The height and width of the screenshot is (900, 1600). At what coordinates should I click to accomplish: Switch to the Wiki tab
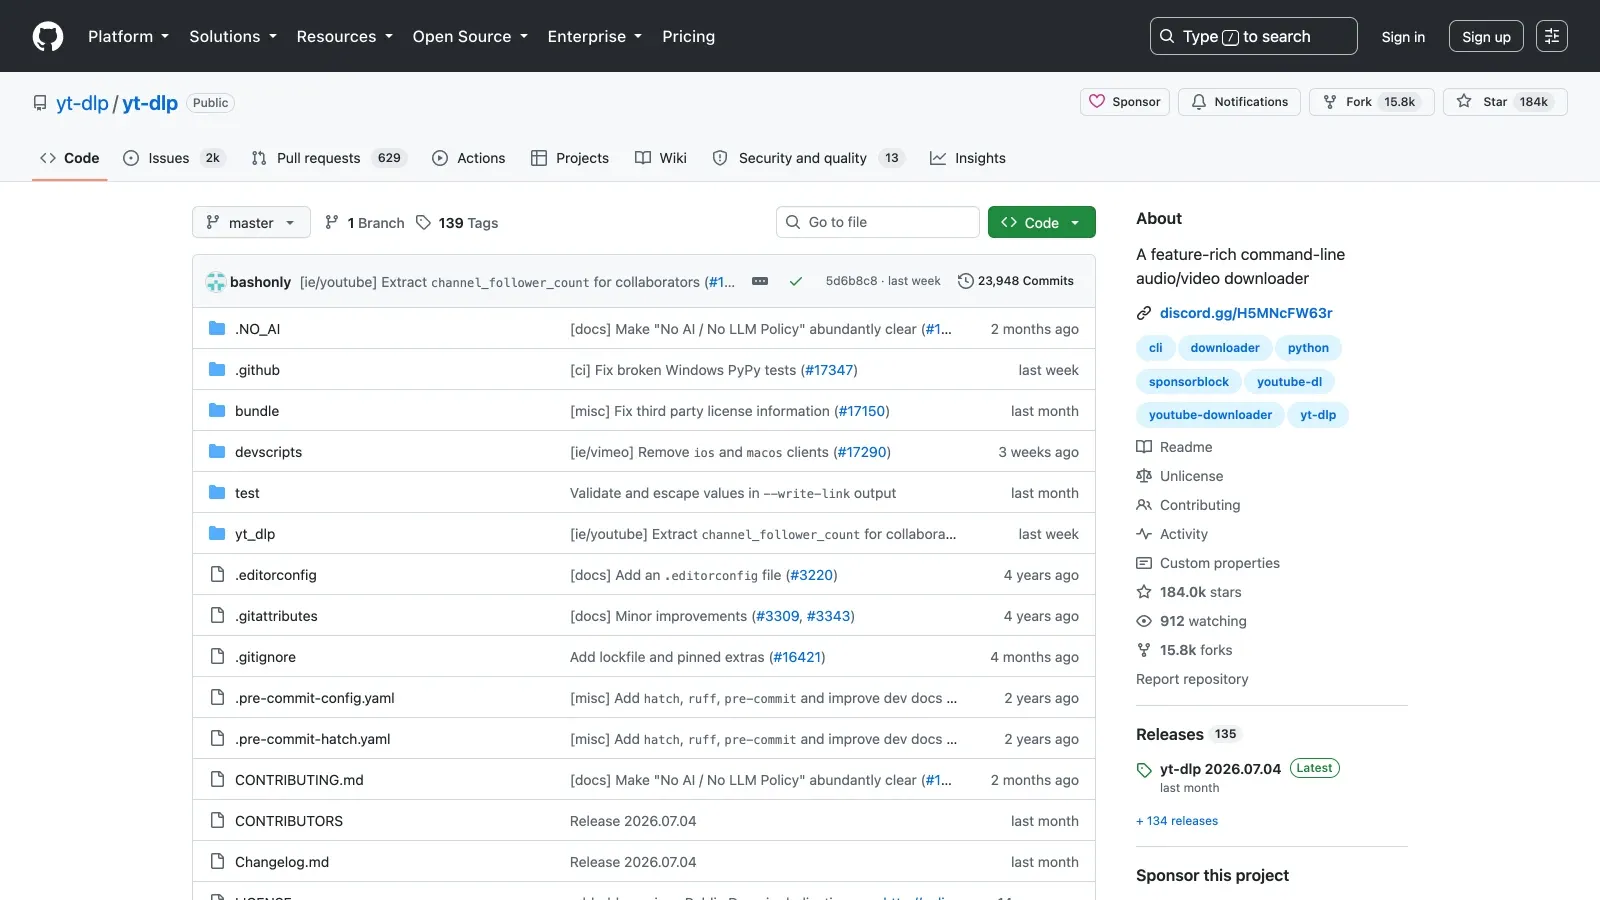[x=661, y=158]
